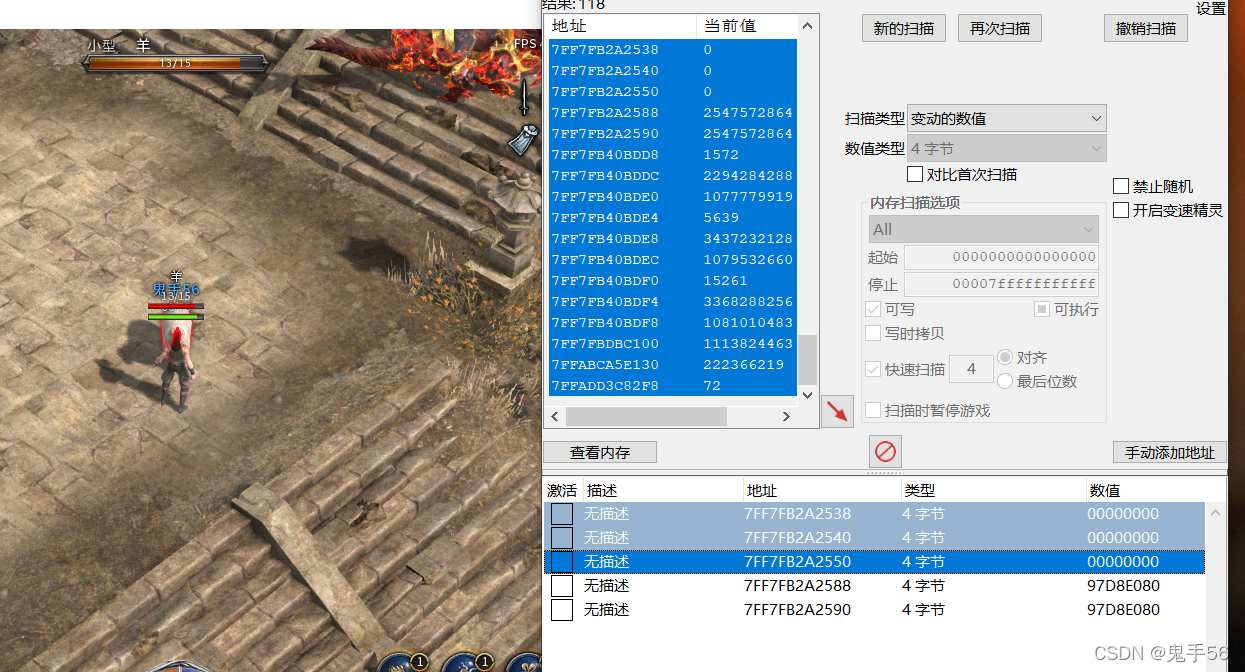Tick the 激活 box for address 7FF7FB2A2588
This screenshot has height=672, width=1245.
click(x=562, y=586)
